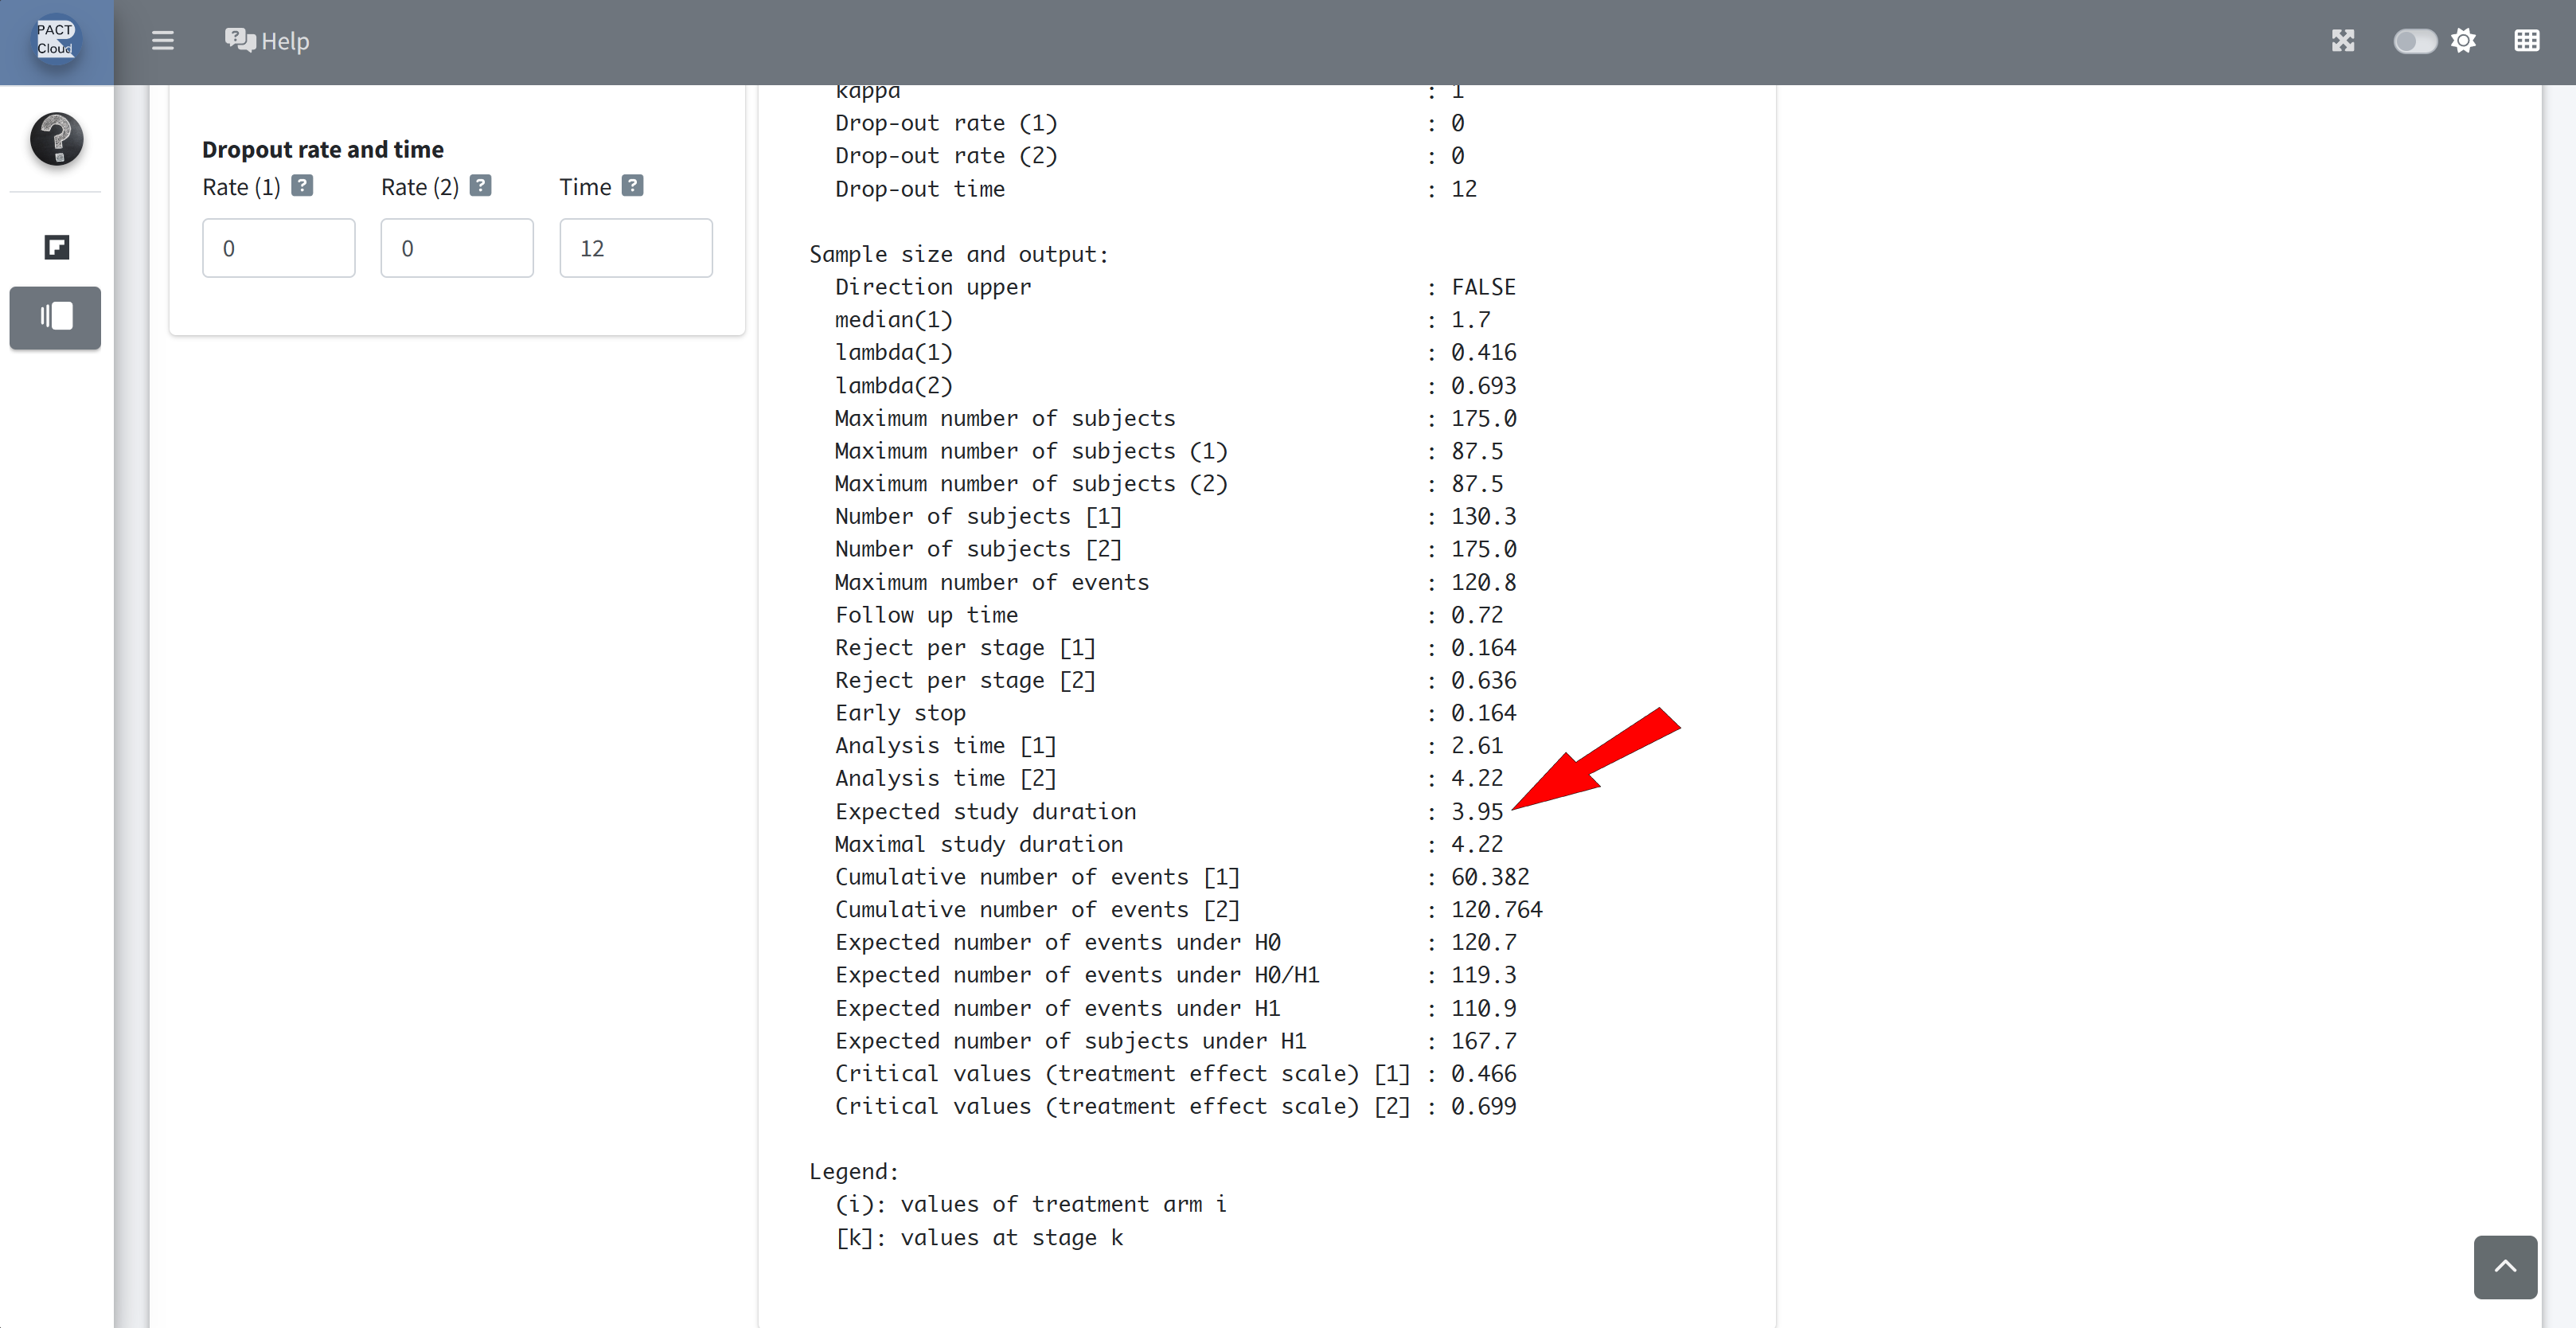Click the Dropout rate and time heading
Image resolution: width=2576 pixels, height=1328 pixels.
click(x=323, y=149)
